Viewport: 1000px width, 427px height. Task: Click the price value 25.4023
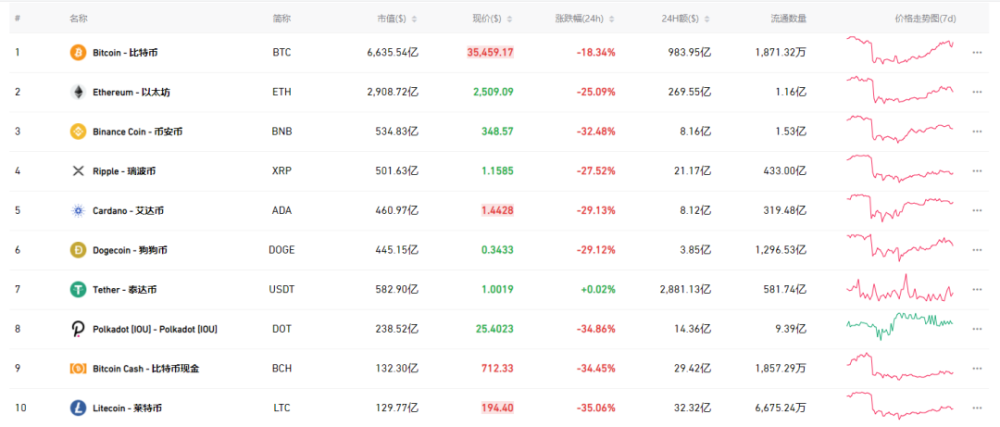tap(495, 329)
